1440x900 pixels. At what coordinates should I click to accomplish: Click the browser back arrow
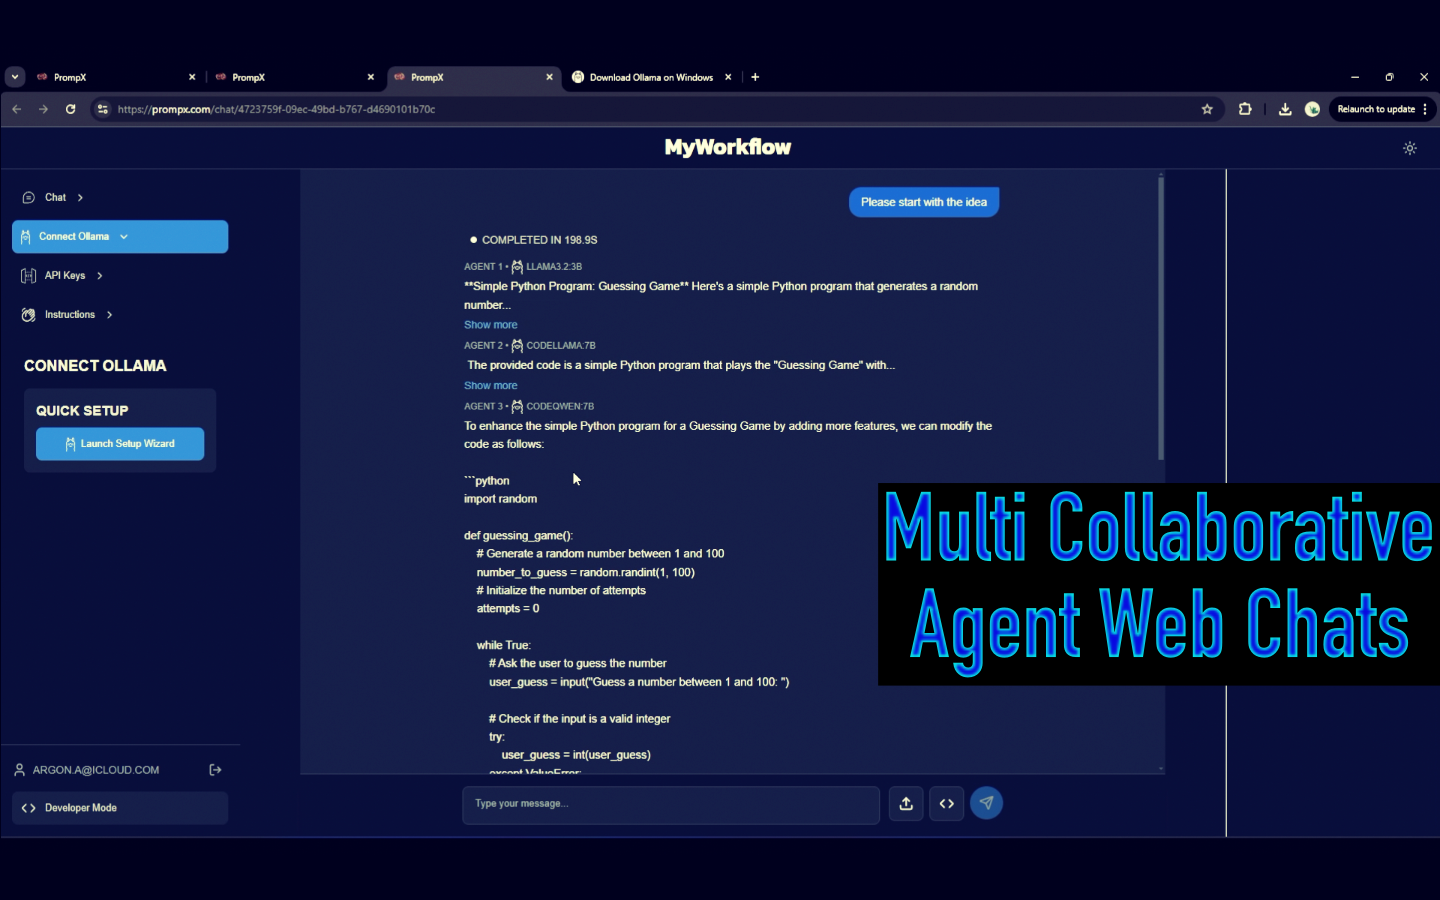(17, 110)
